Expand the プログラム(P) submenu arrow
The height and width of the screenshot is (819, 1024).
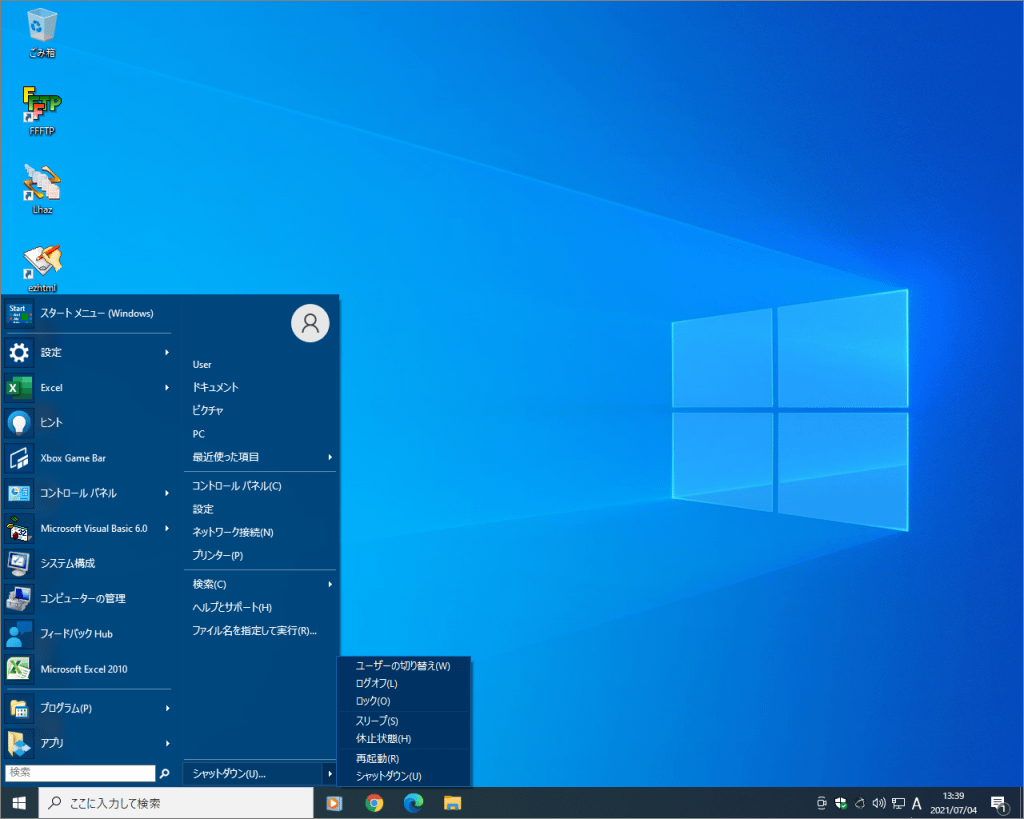point(167,708)
